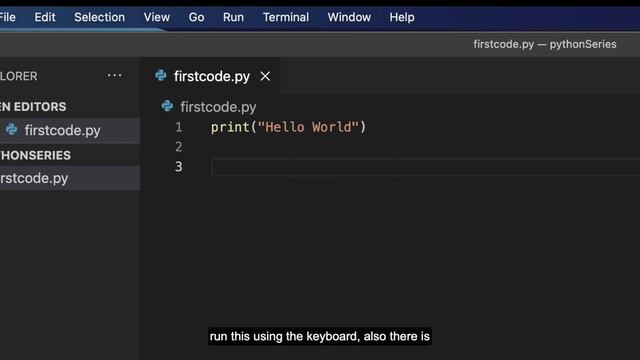Select the file under the pythonSeries folder
The width and height of the screenshot is (640, 360).
[x=70, y=178]
